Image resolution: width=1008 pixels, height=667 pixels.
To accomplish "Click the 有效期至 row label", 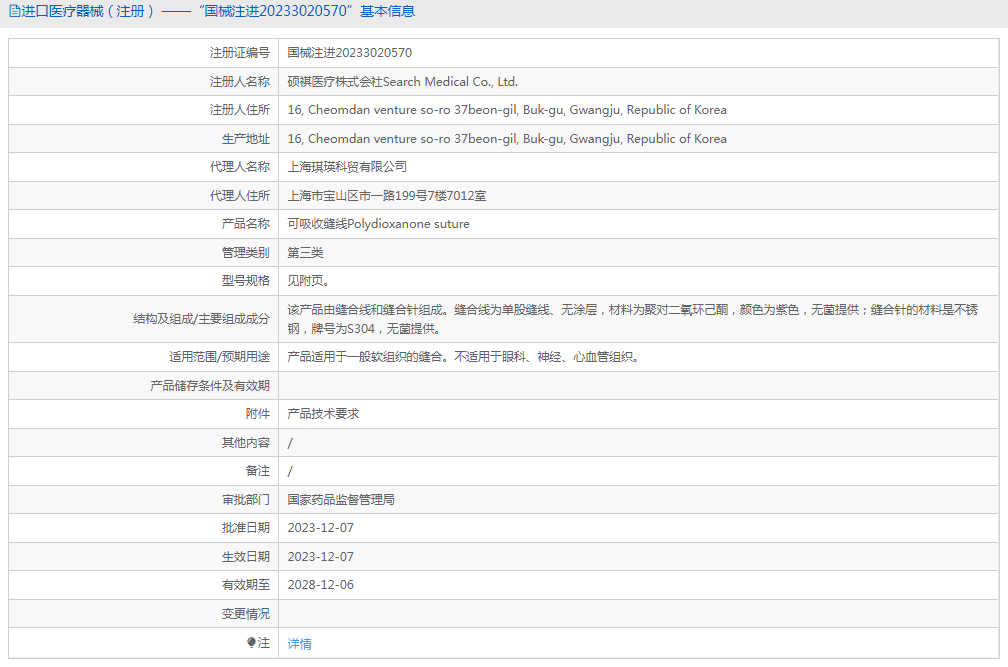I will coord(246,585).
